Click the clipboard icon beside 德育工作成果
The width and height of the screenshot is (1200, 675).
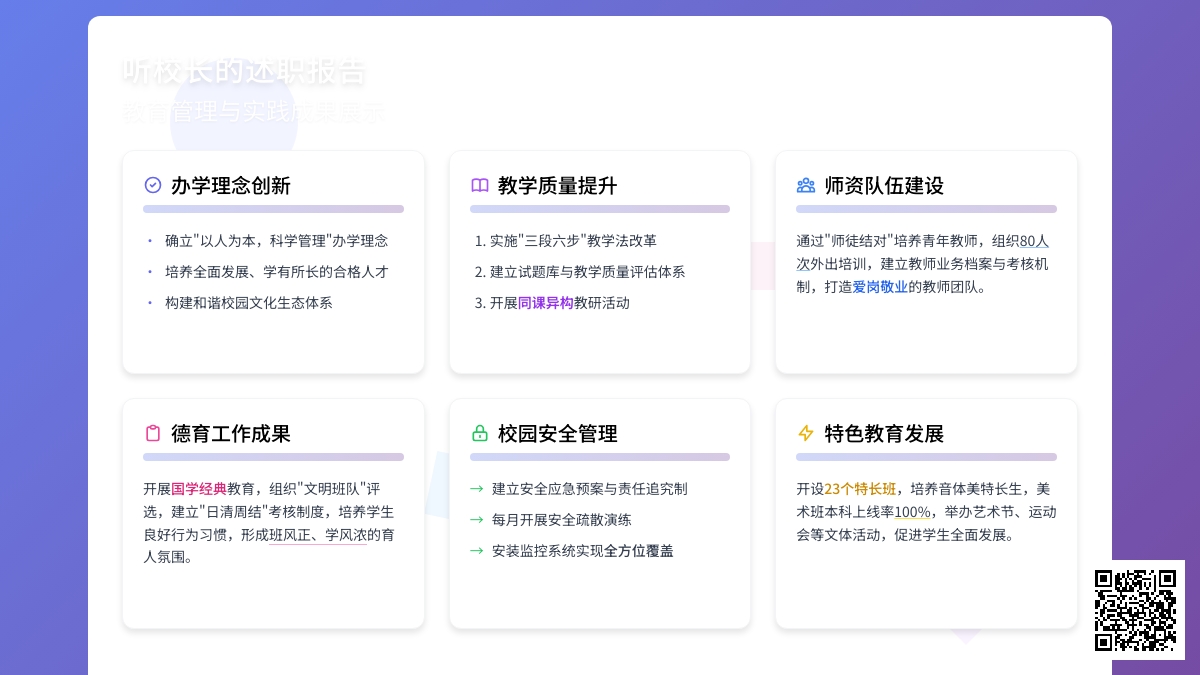(x=153, y=433)
